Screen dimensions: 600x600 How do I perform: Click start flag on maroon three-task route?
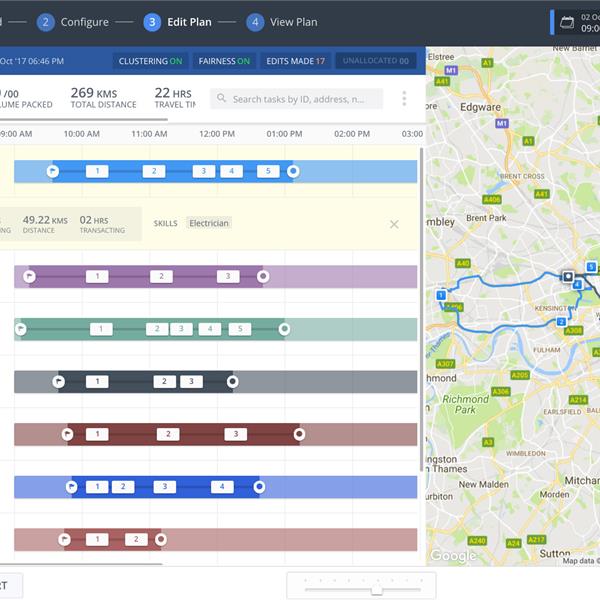pos(68,434)
